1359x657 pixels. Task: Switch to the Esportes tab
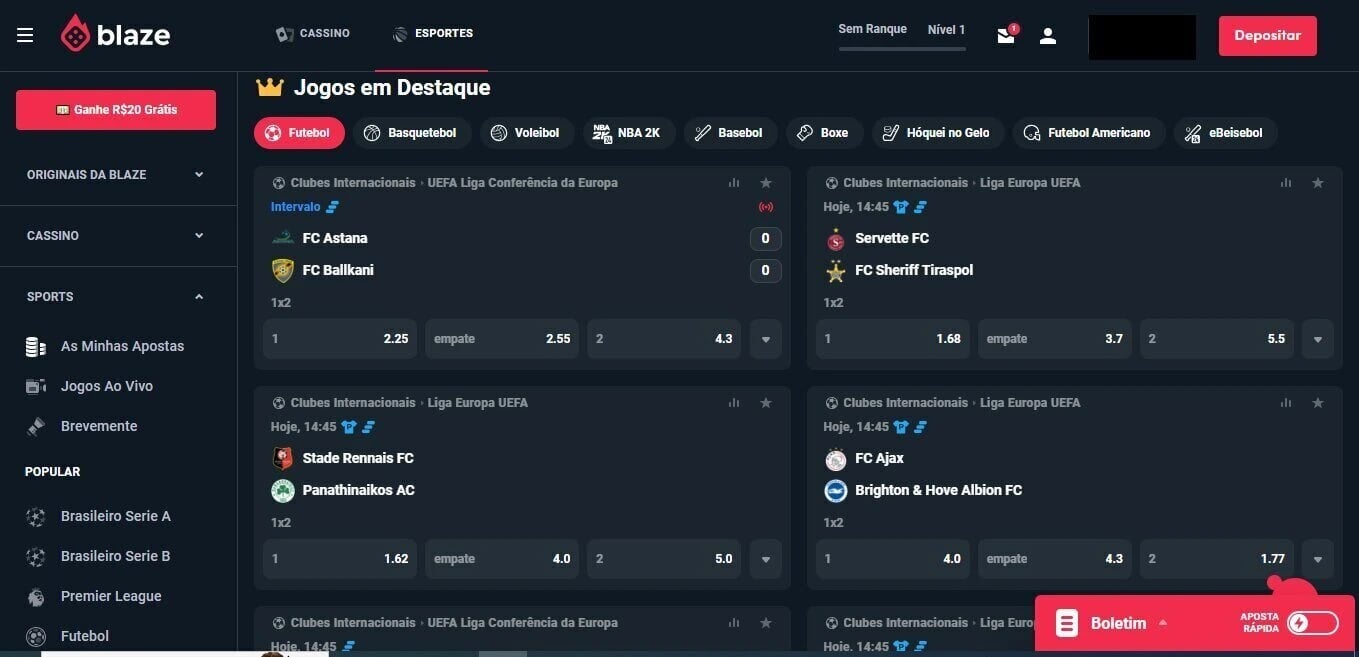433,33
